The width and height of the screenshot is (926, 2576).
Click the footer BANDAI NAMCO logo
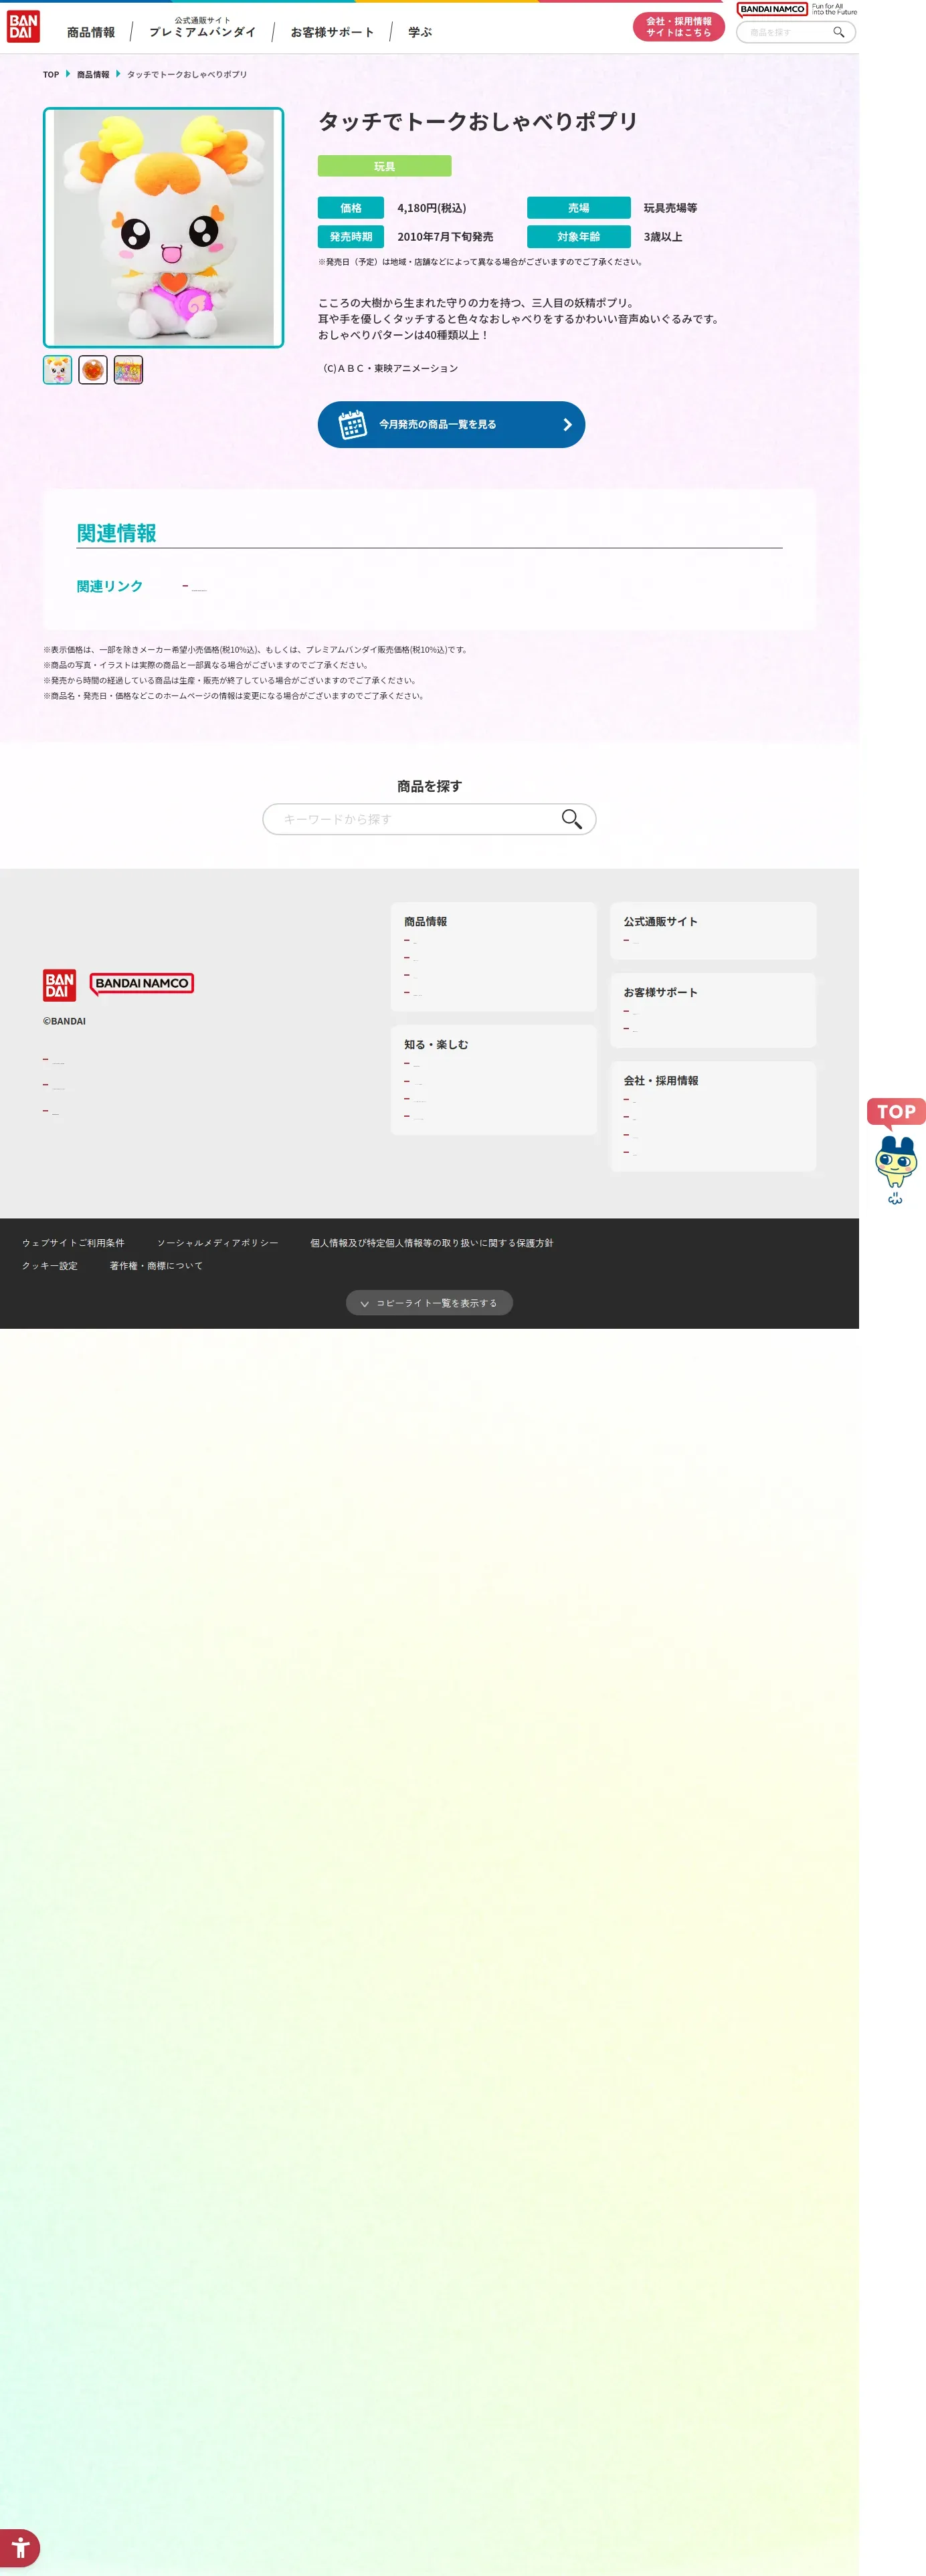pos(142,984)
